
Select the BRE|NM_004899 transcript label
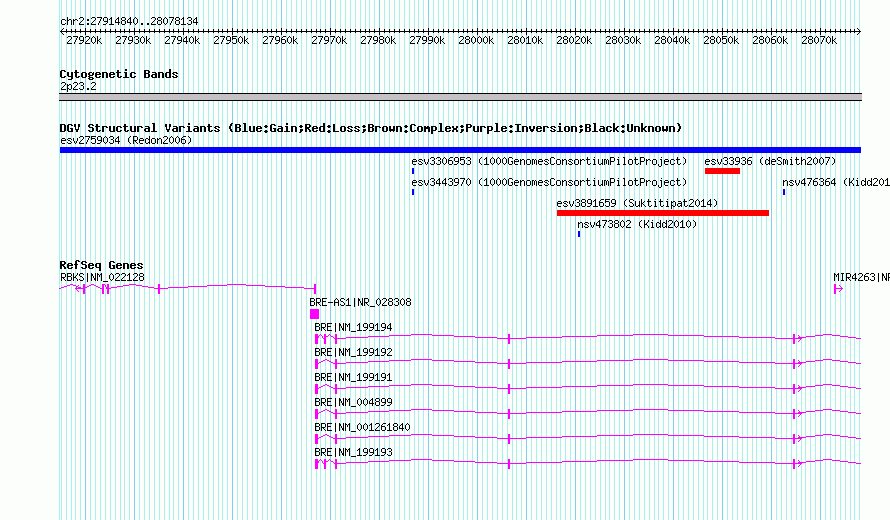click(x=353, y=402)
